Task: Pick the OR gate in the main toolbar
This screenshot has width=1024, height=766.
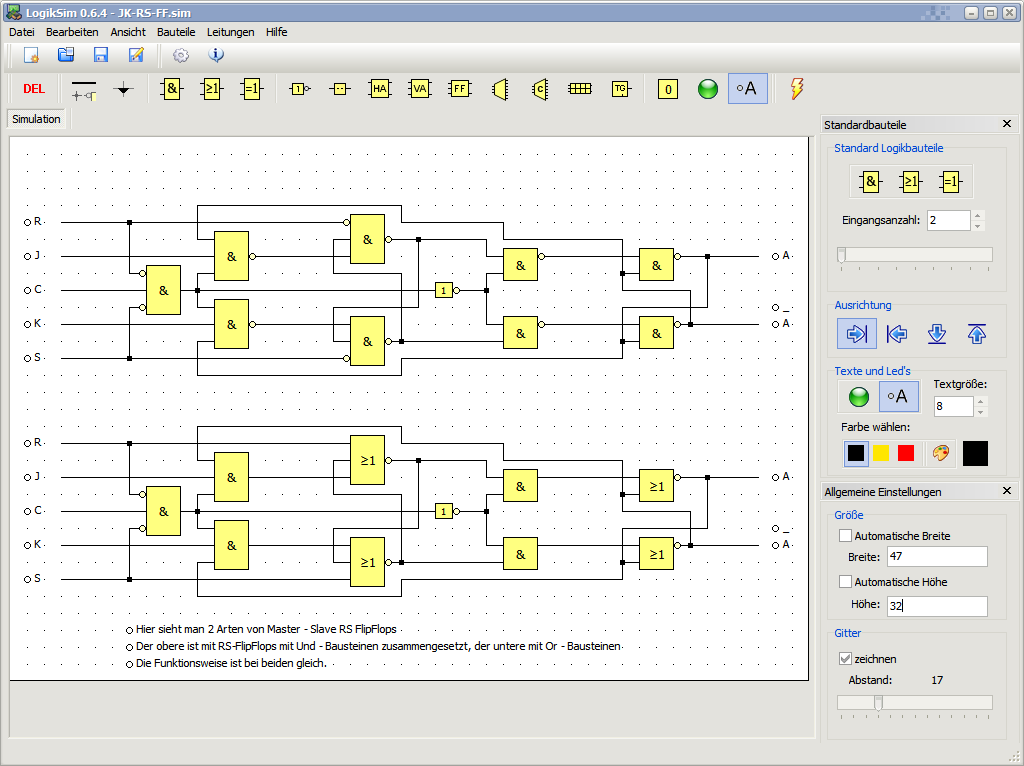Action: (x=212, y=89)
